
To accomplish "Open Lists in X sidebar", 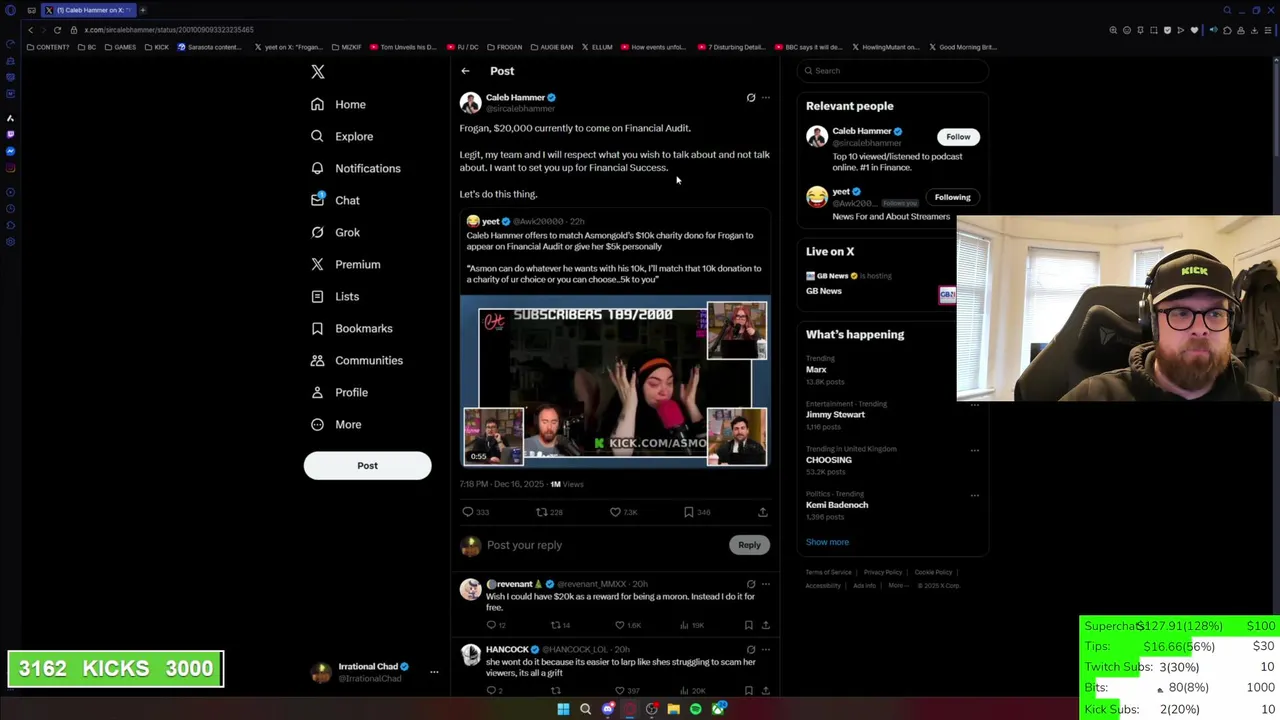I will [x=335, y=296].
